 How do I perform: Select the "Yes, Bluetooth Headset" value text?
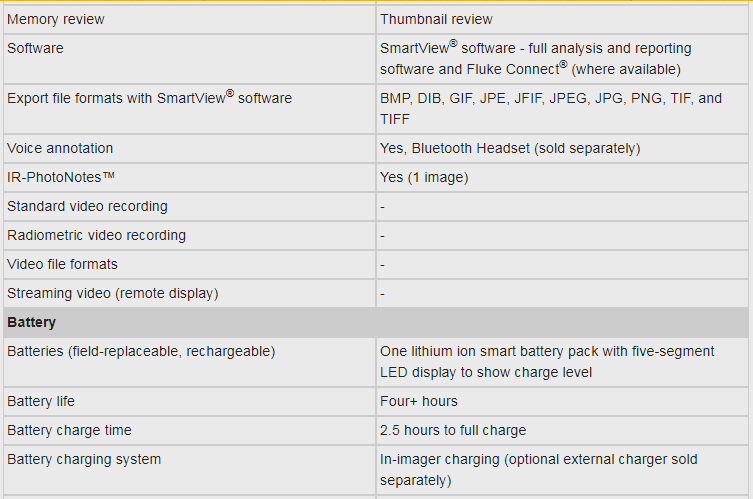[x=510, y=148]
